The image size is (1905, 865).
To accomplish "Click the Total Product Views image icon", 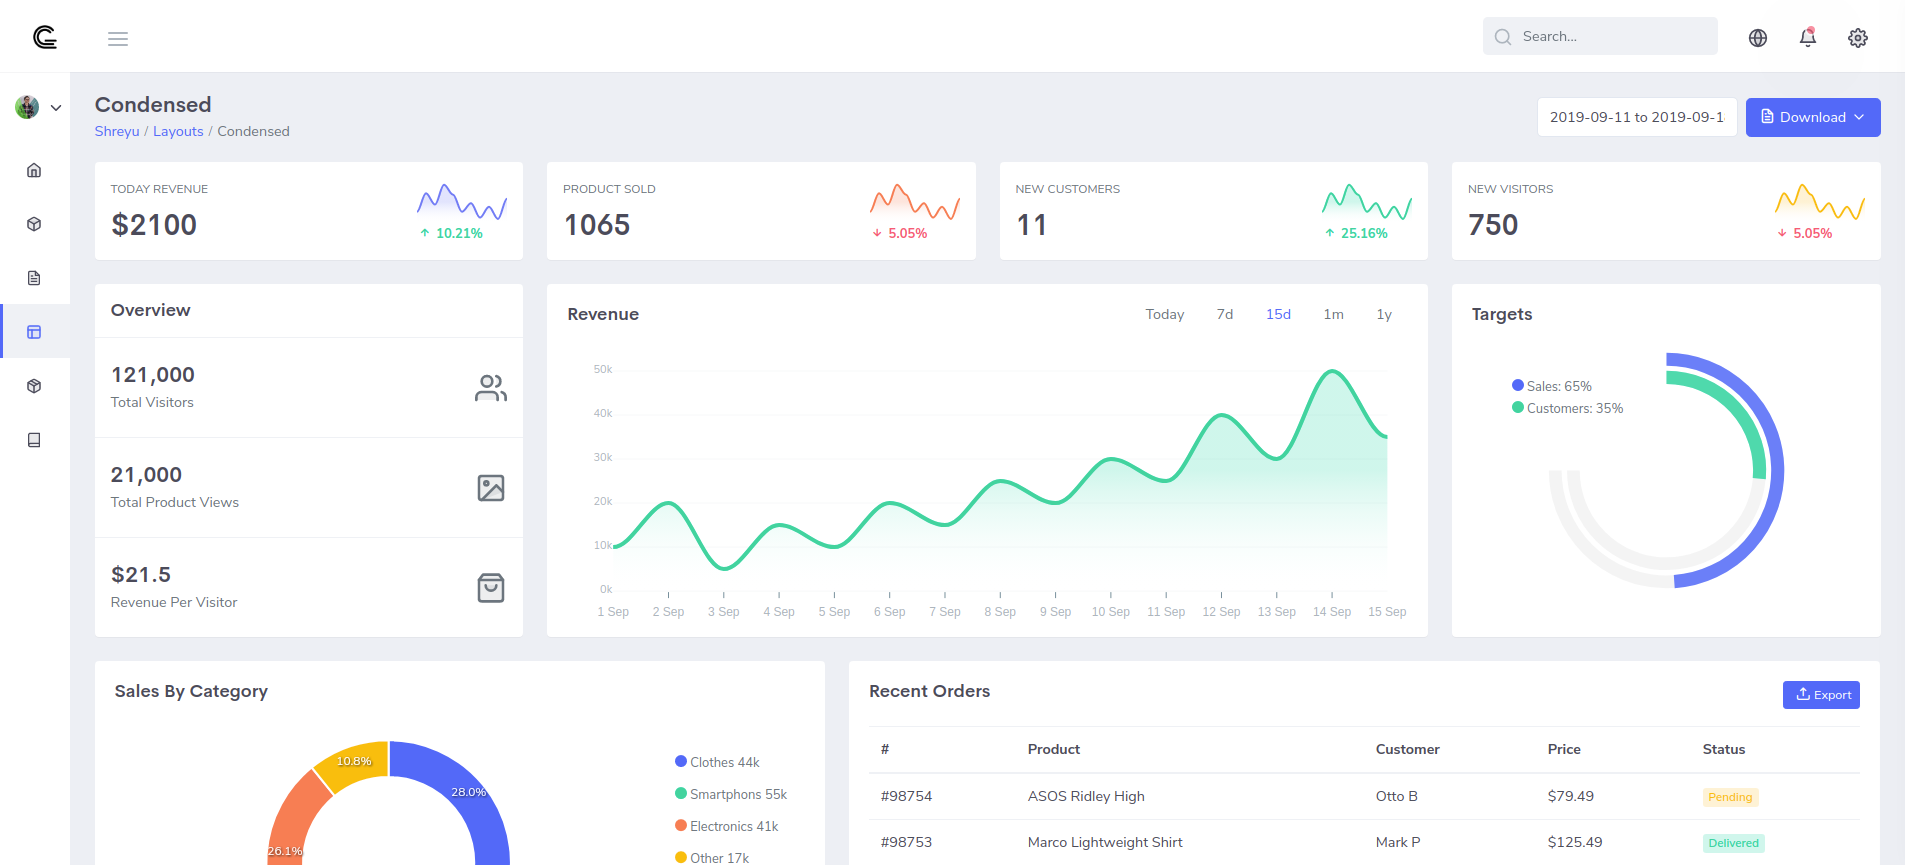I will point(491,488).
